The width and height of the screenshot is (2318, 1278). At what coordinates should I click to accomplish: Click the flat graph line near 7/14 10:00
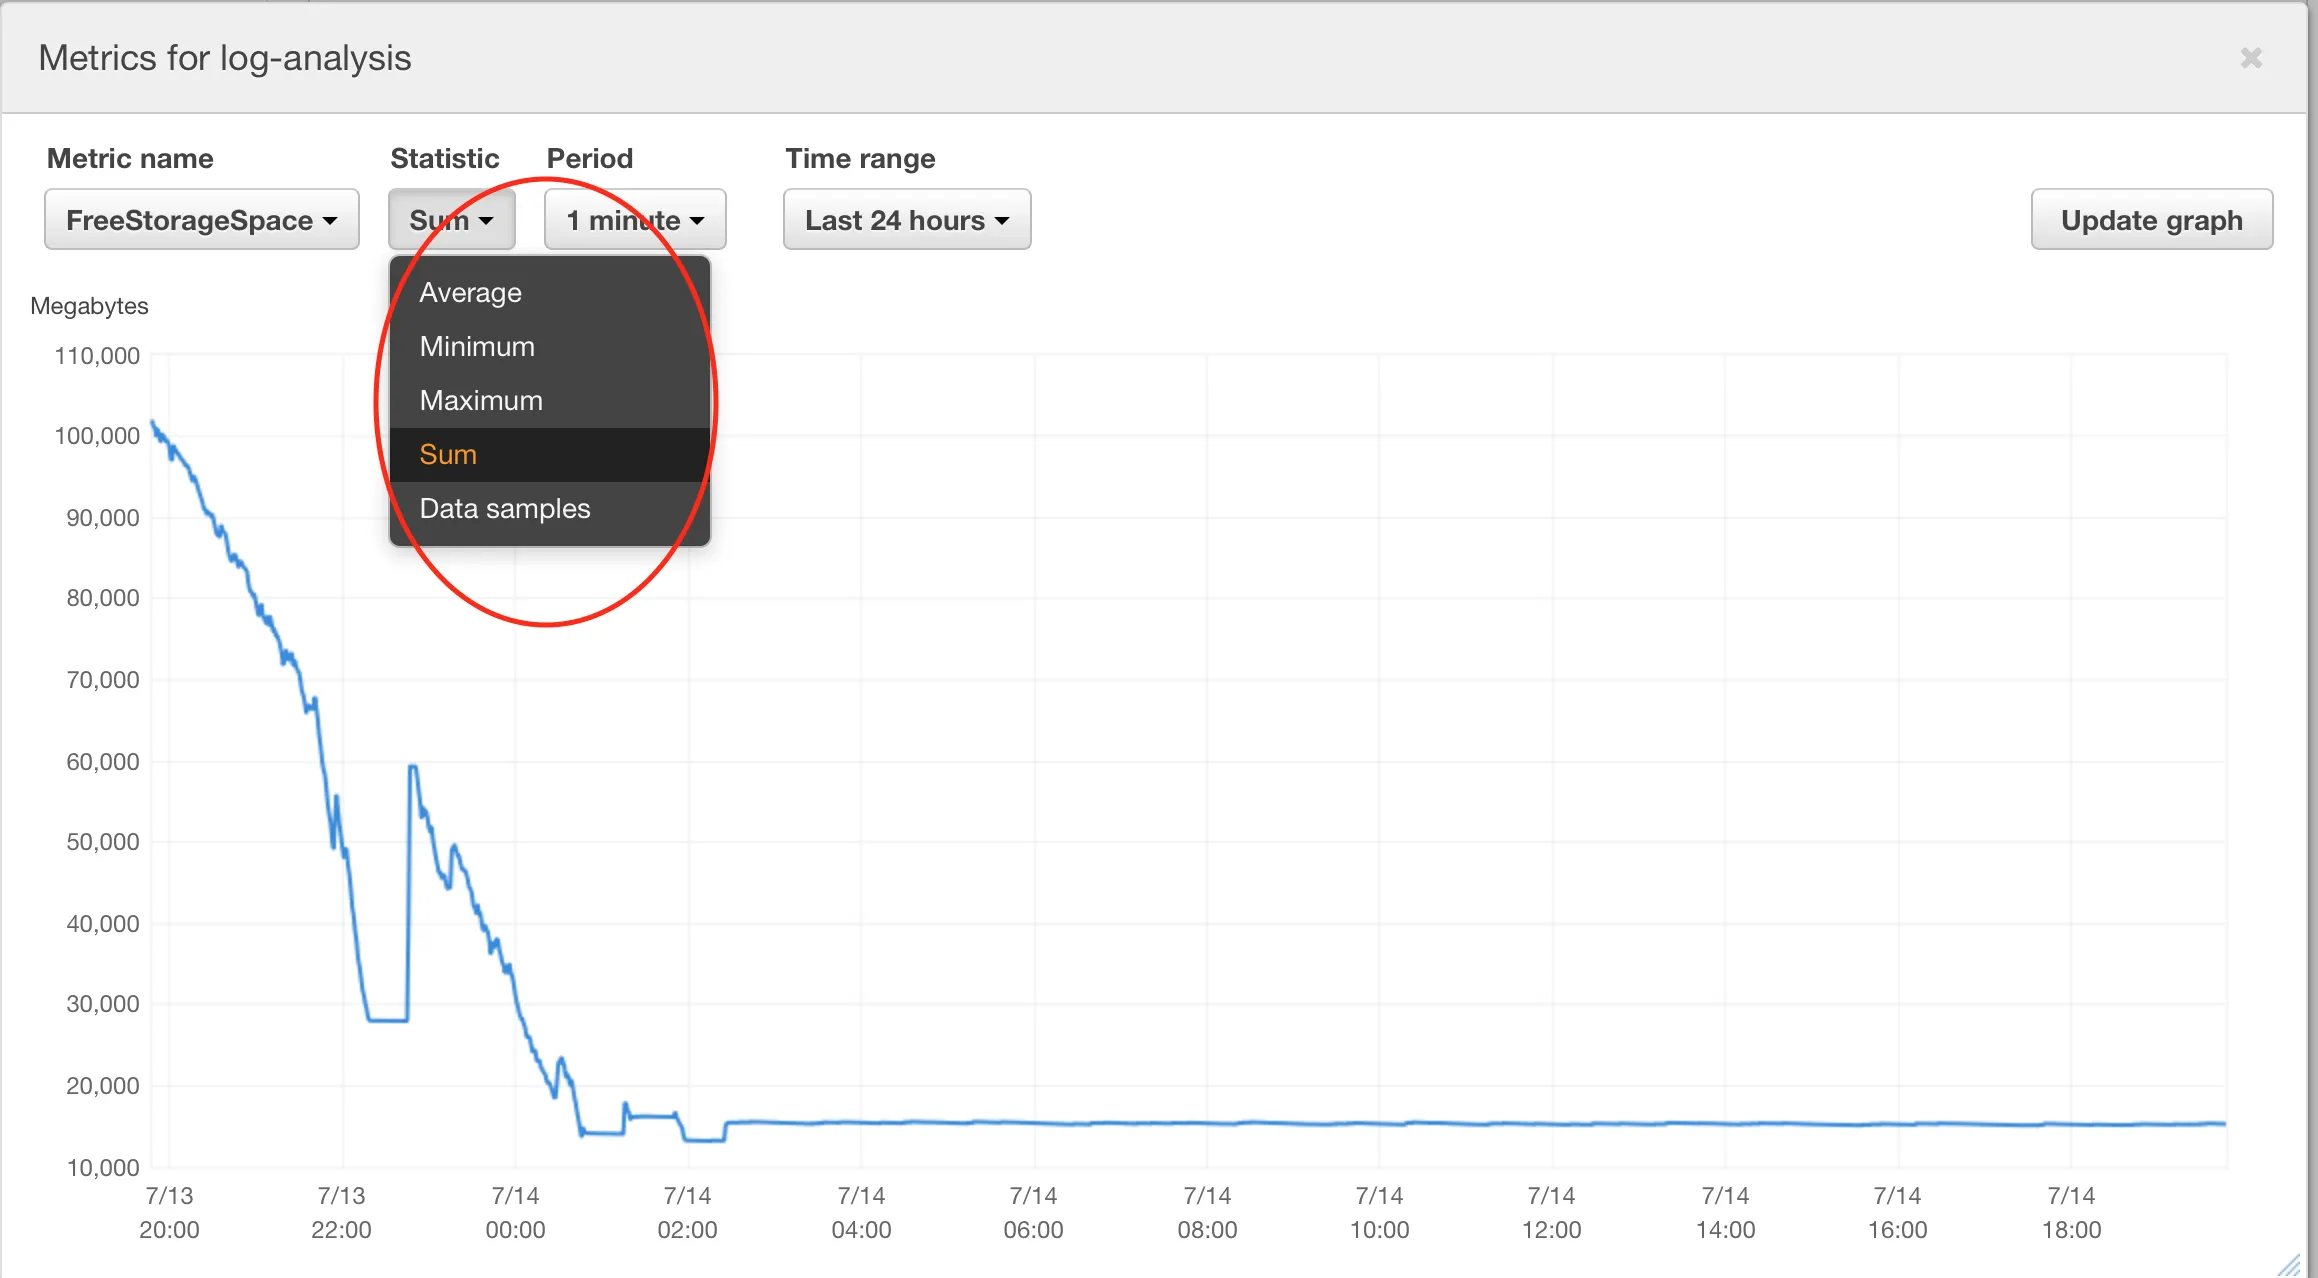click(x=1380, y=1124)
